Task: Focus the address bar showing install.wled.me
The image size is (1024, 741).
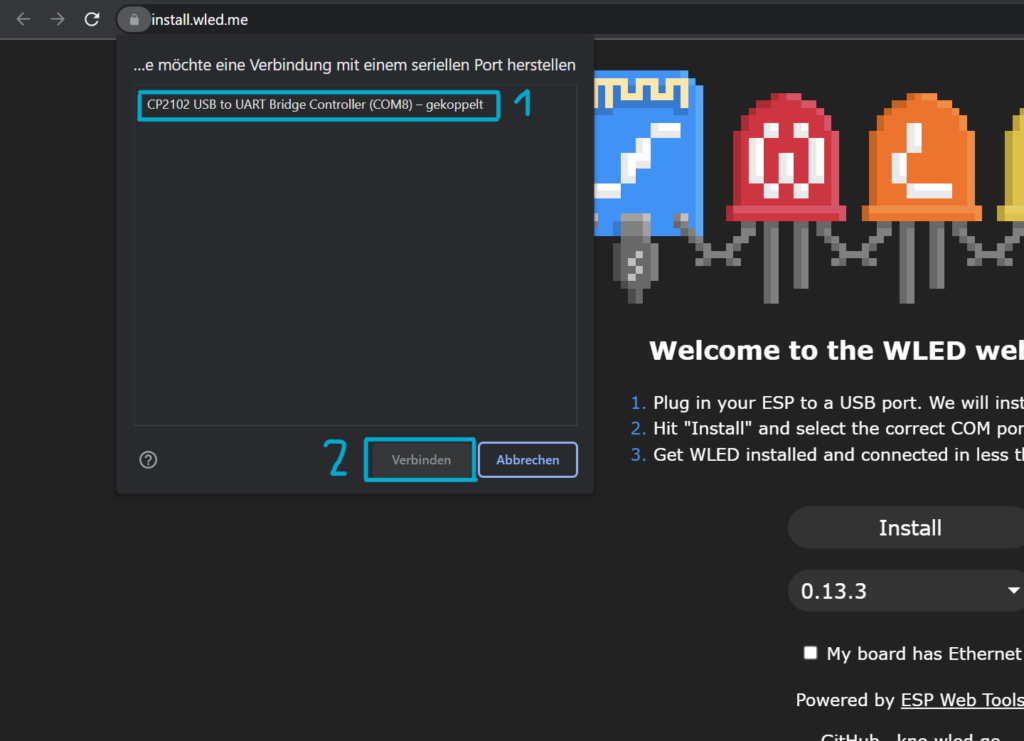Action: [200, 20]
